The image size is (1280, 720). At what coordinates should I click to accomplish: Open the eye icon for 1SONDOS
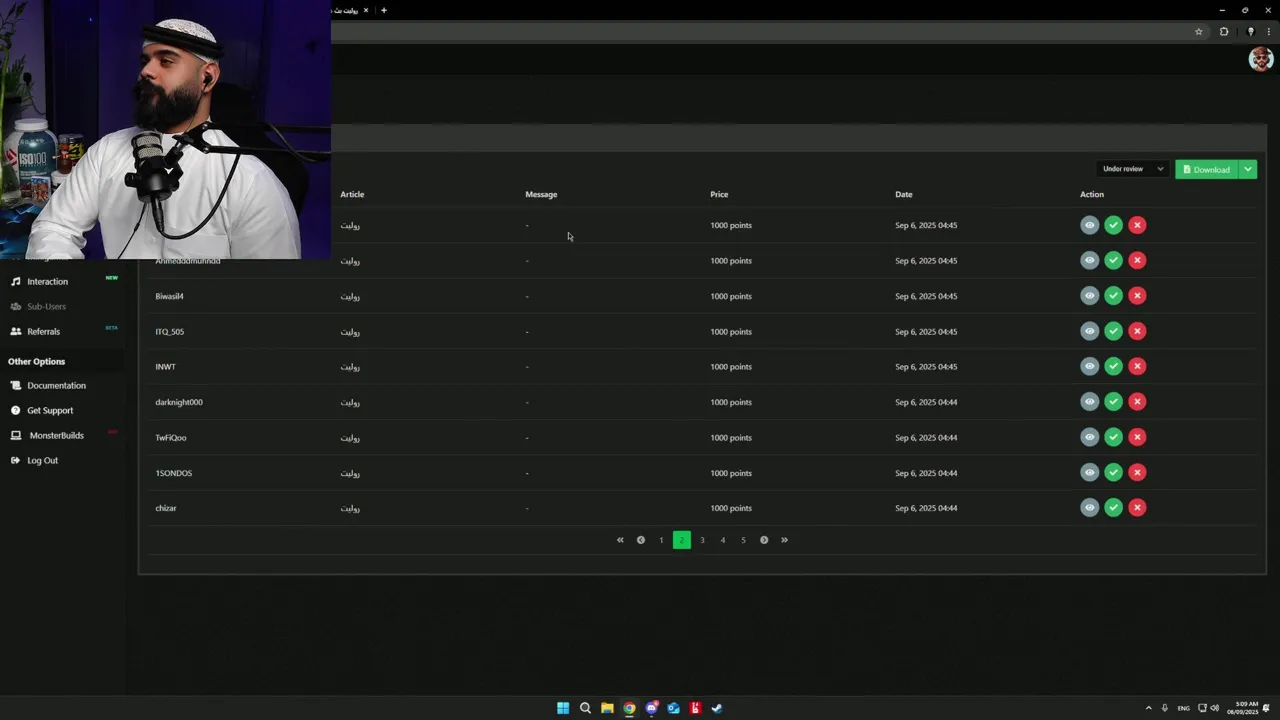(1089, 472)
